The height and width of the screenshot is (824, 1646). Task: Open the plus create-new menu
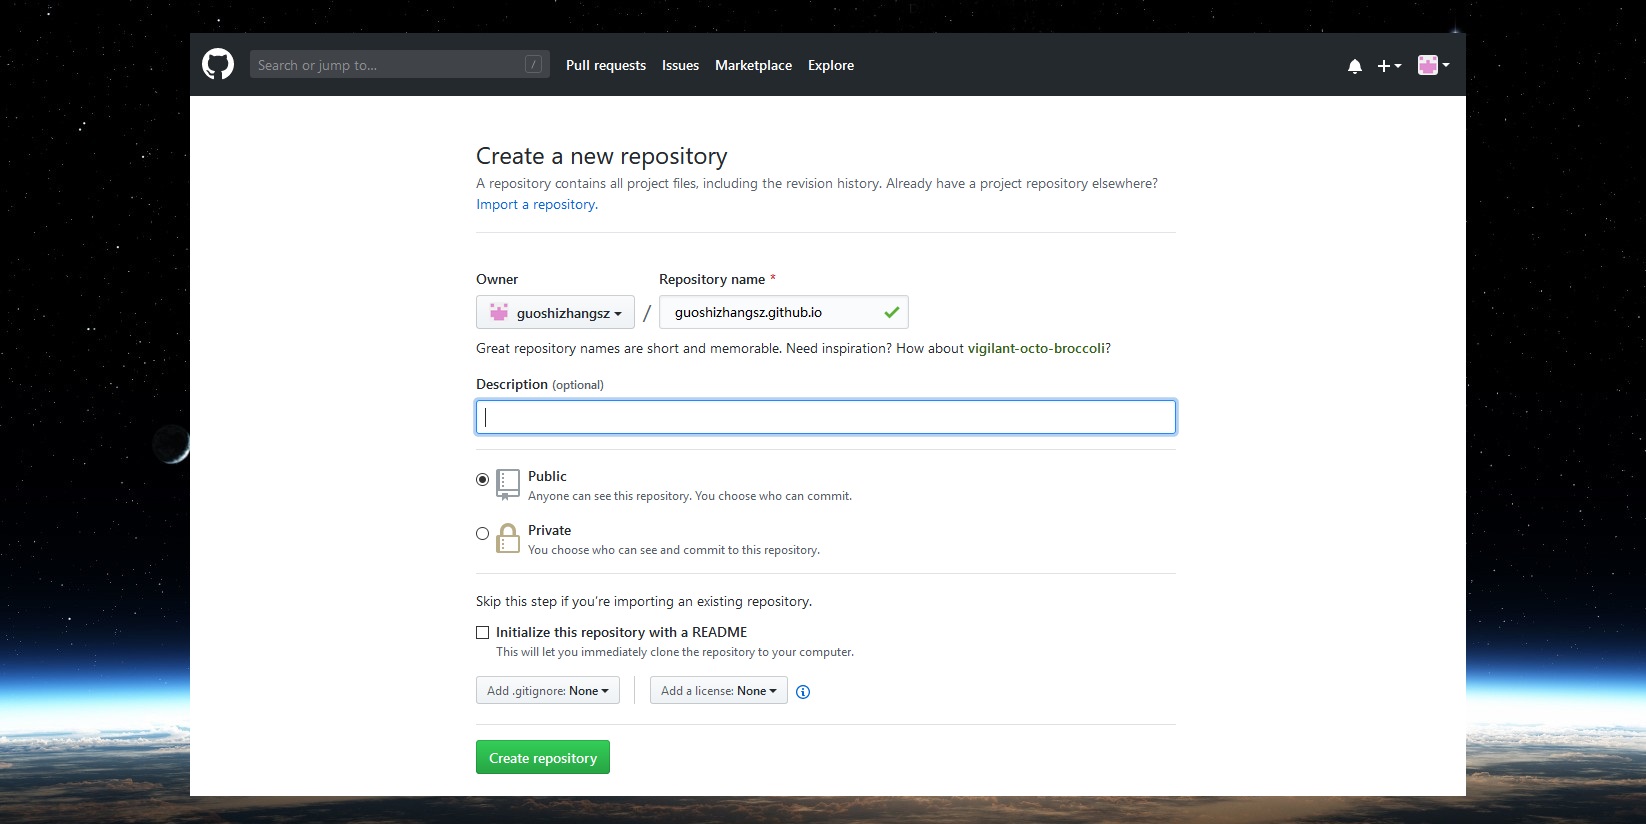pyautogui.click(x=1388, y=66)
